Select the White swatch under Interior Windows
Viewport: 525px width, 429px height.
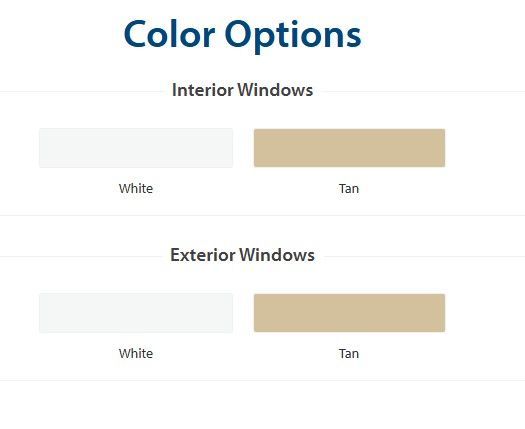136,148
